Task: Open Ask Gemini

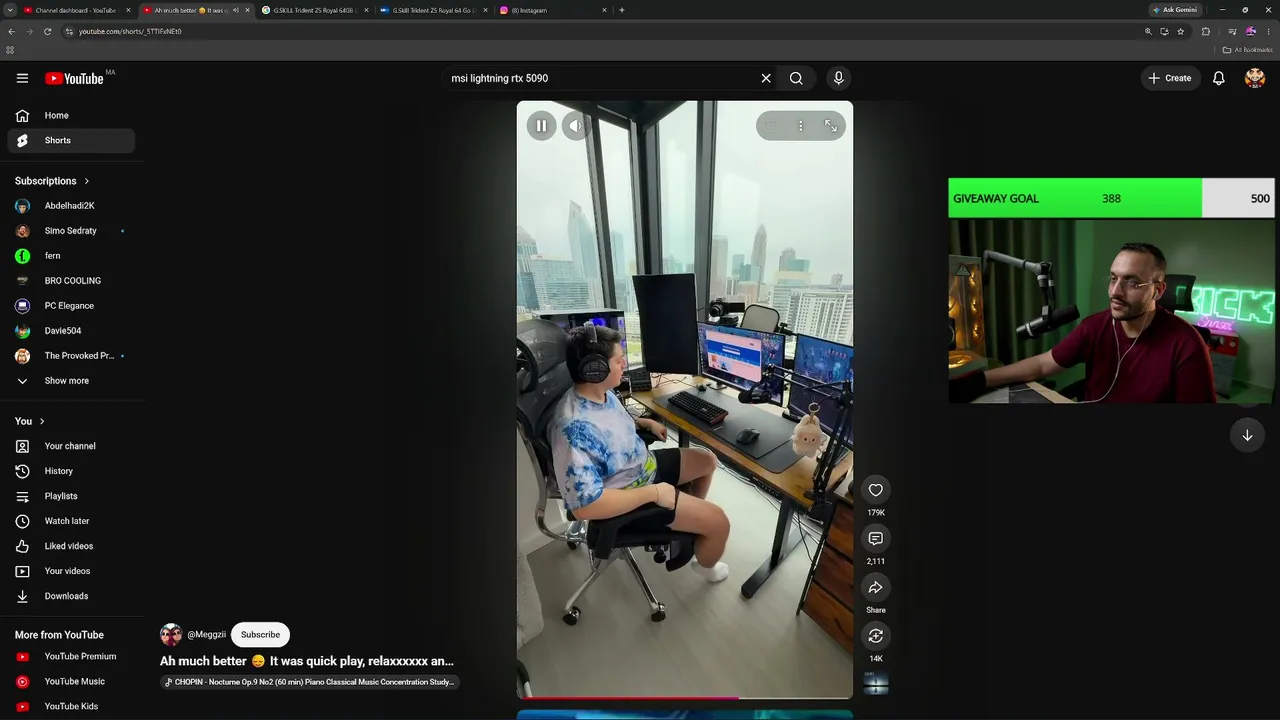Action: pos(1174,10)
